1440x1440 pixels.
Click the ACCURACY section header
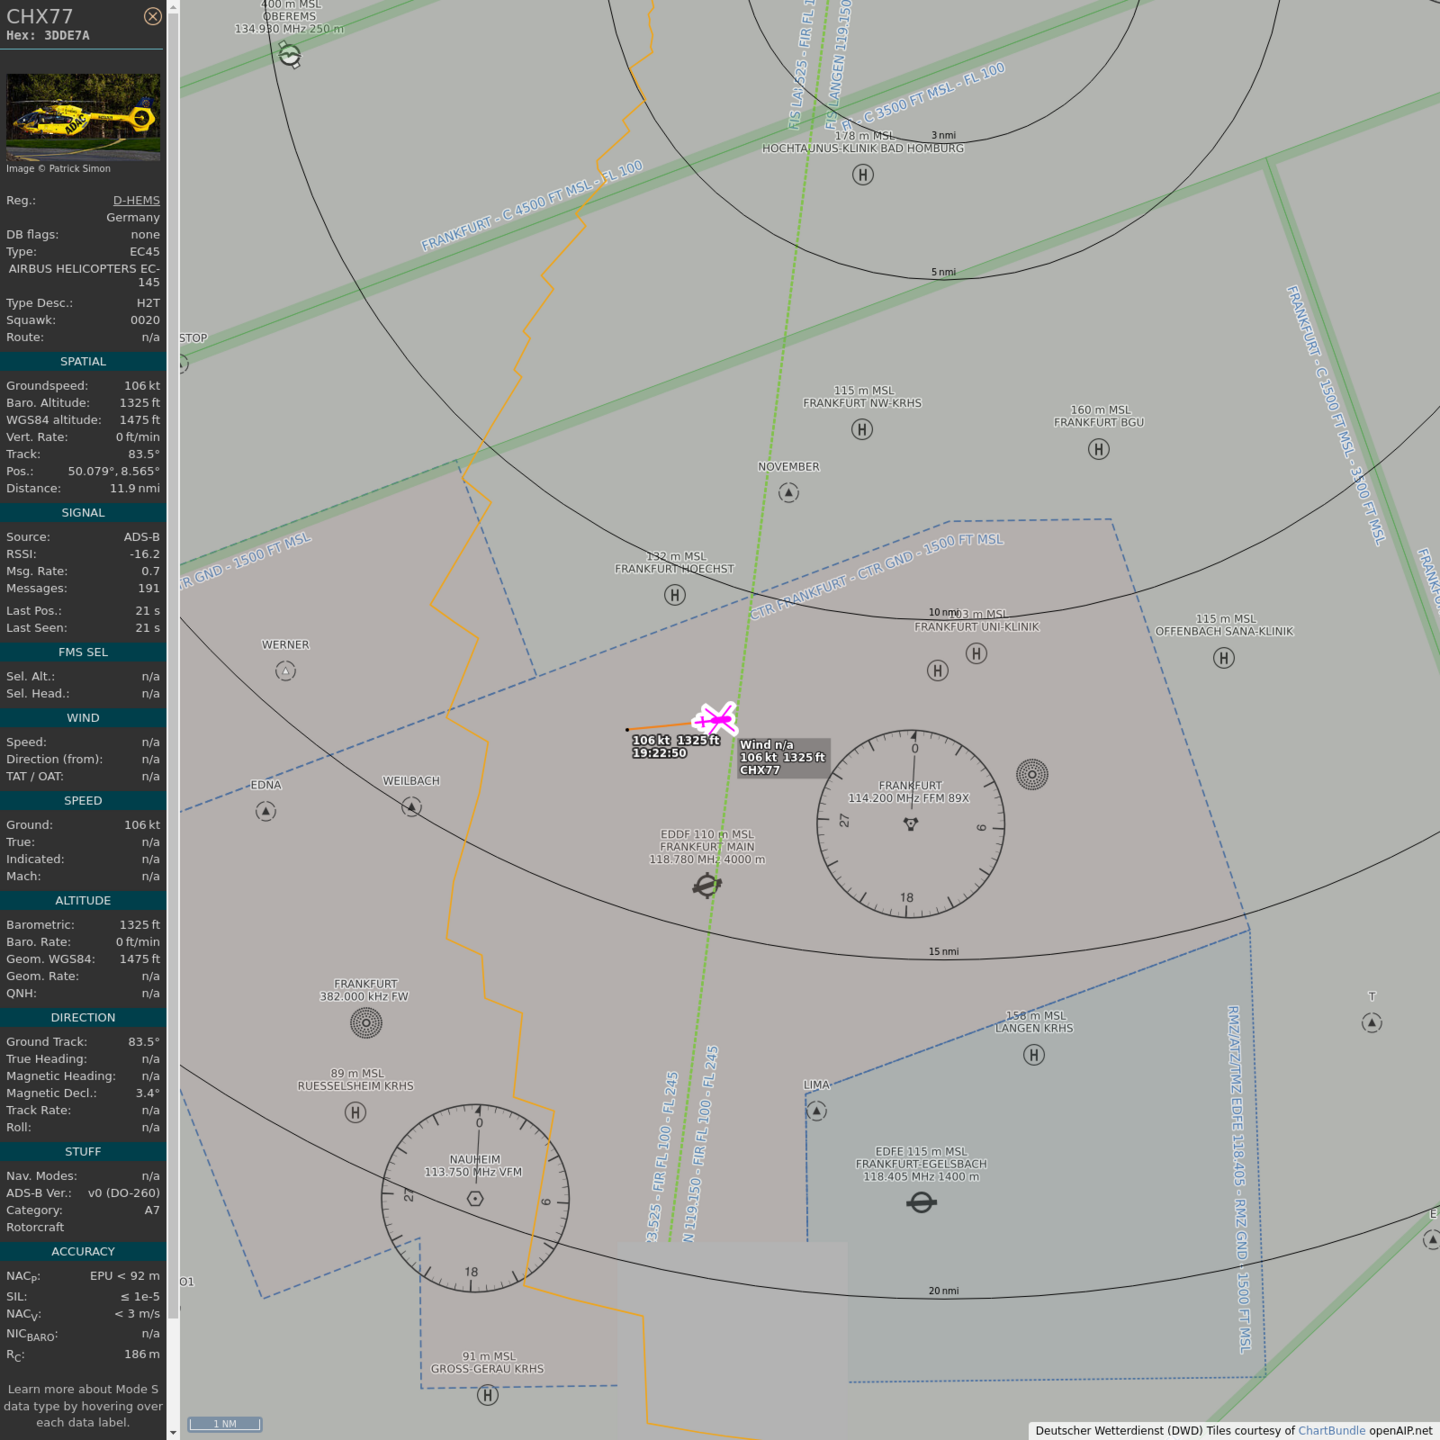(x=83, y=1252)
